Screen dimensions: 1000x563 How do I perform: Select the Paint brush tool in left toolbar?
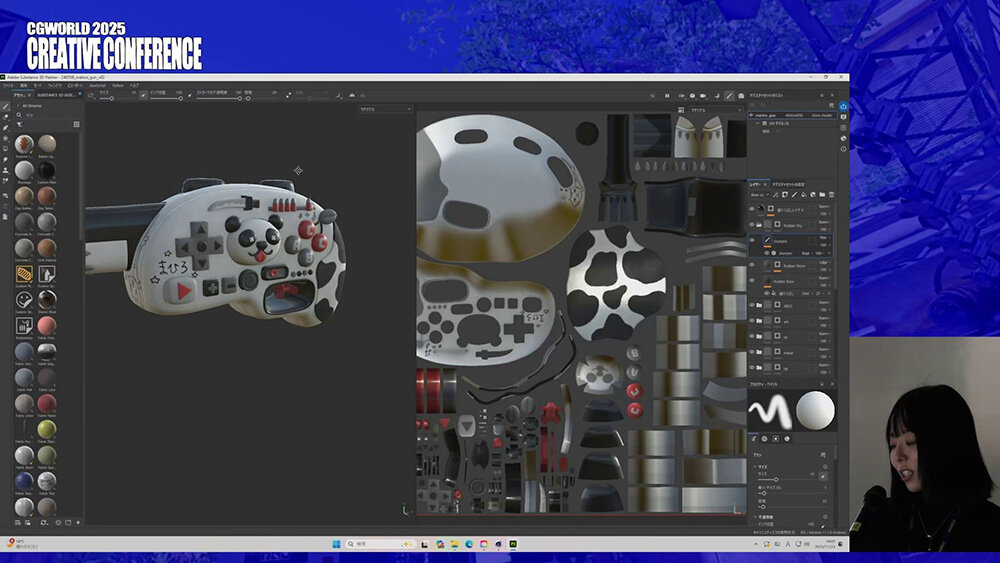5,106
